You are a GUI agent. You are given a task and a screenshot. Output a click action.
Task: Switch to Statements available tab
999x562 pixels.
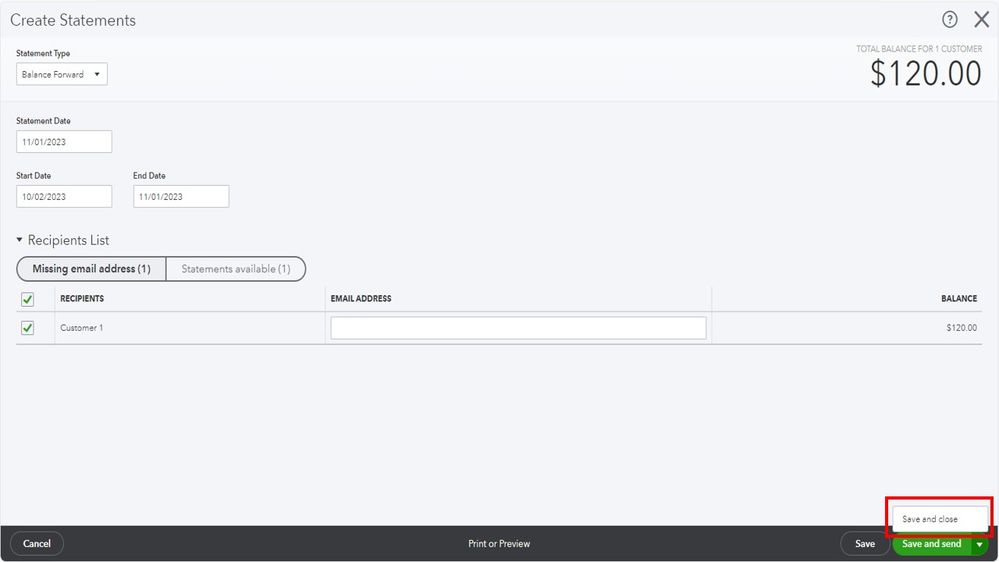(x=236, y=269)
